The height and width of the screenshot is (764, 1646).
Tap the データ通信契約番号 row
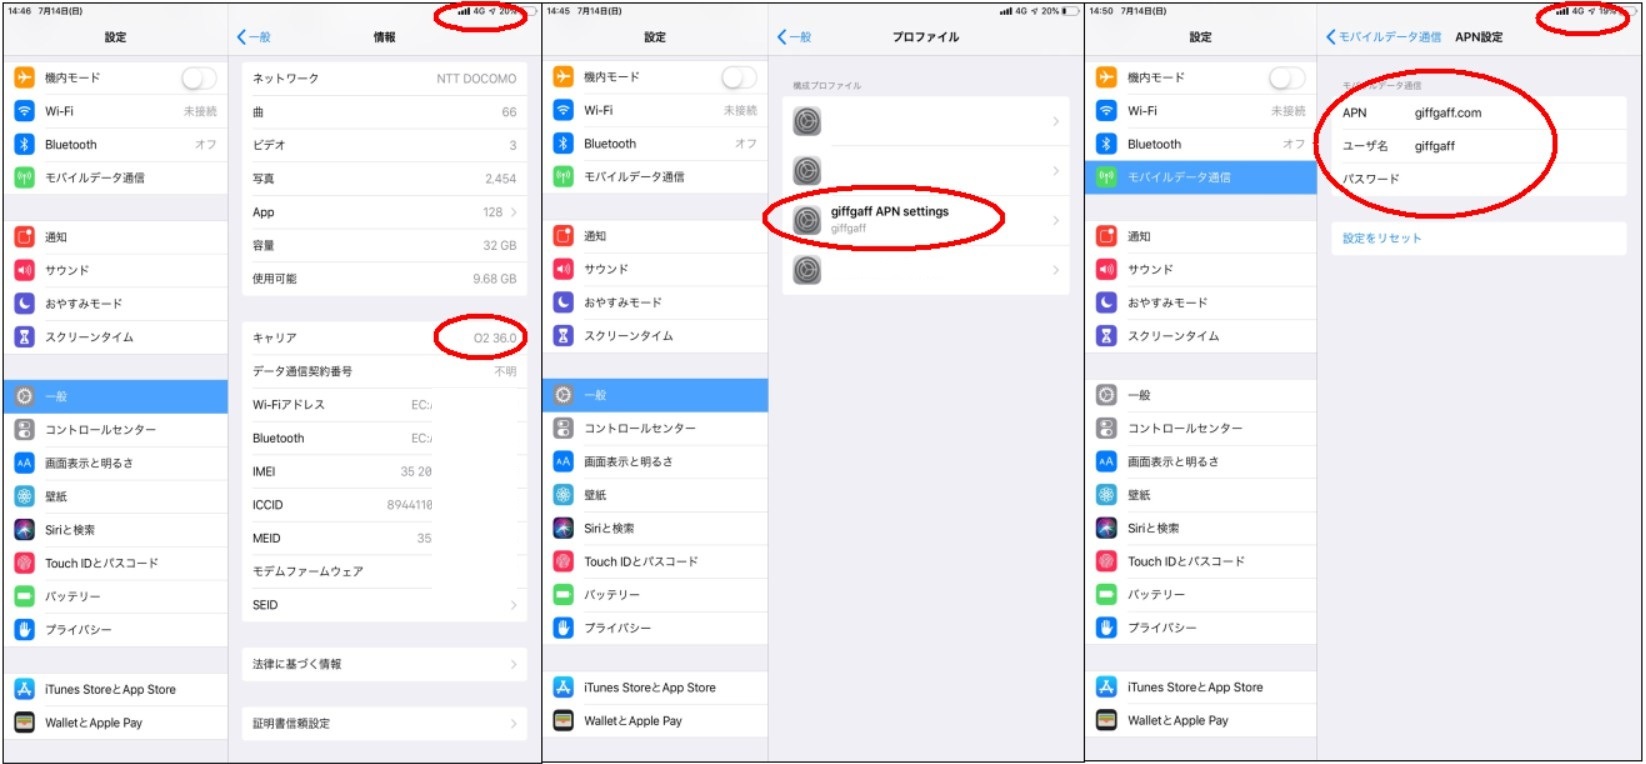(x=384, y=371)
